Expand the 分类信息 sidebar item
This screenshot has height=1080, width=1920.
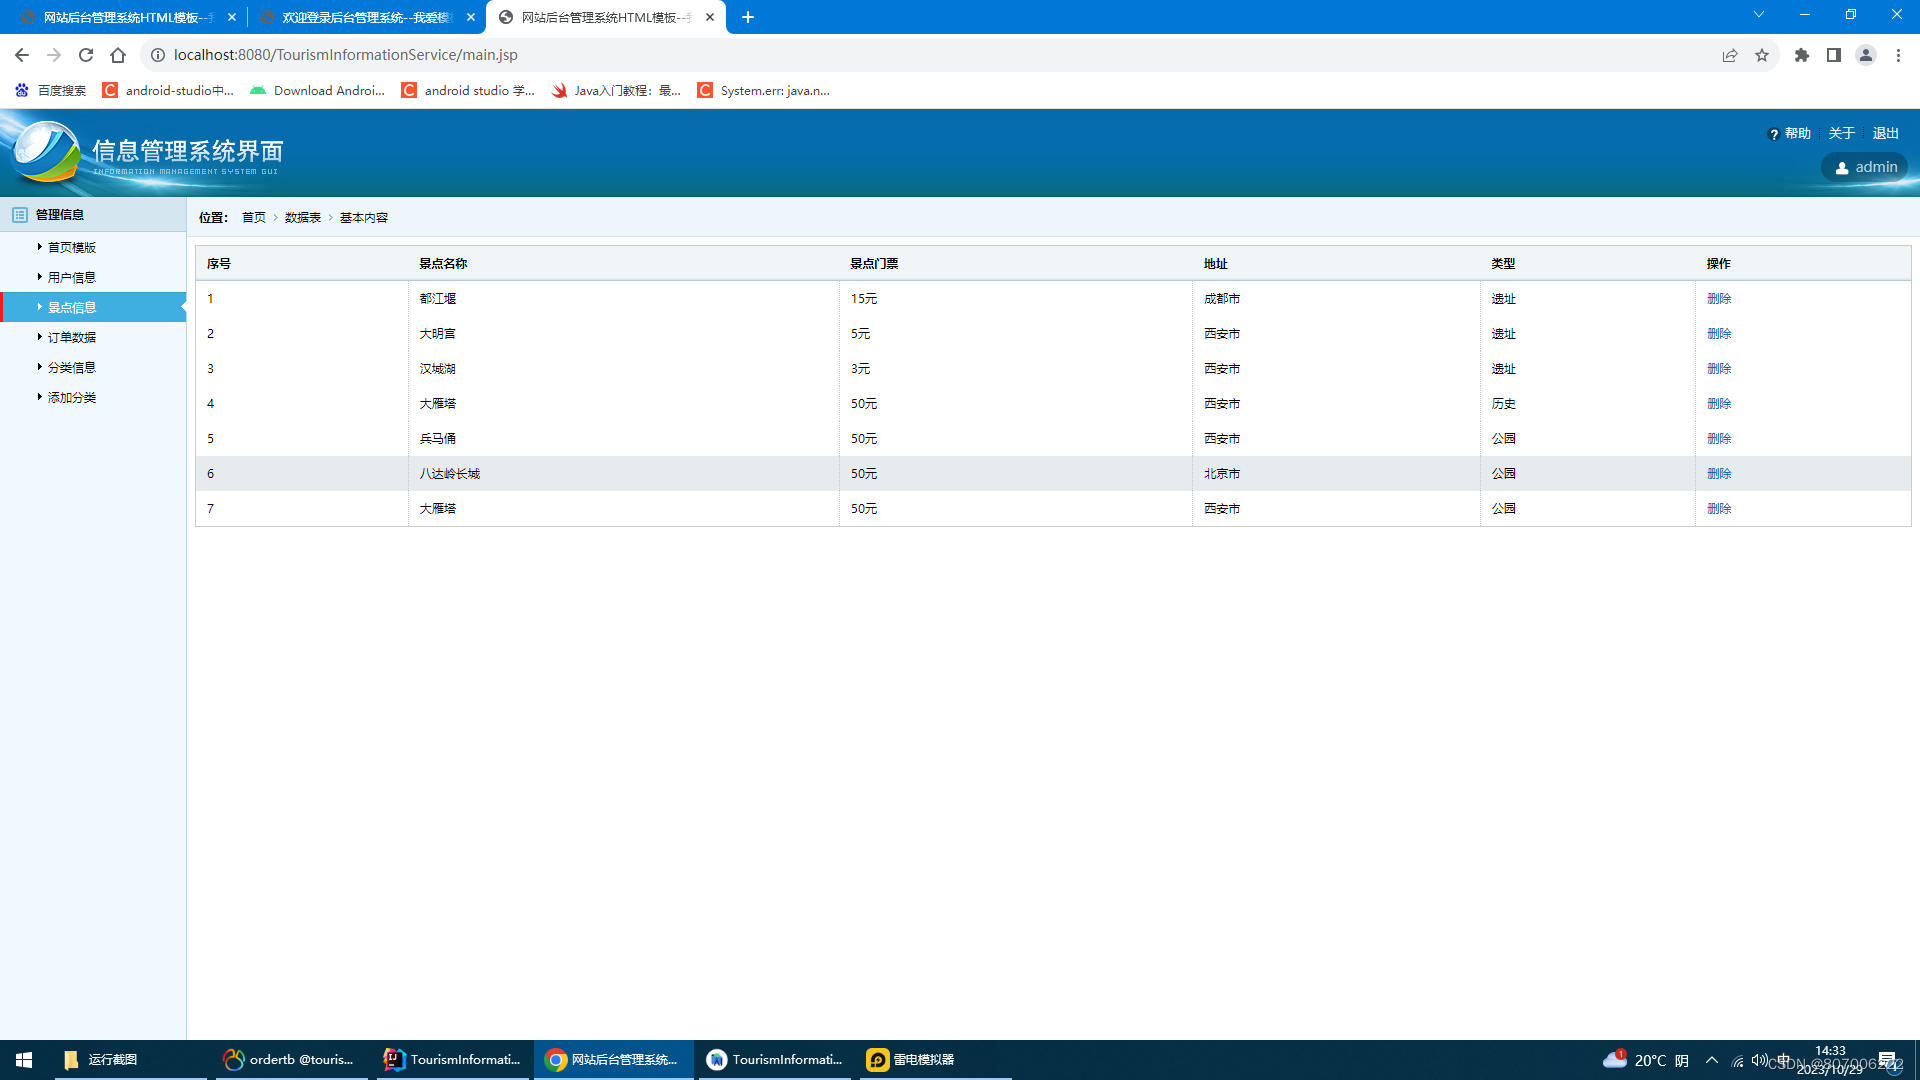(72, 367)
